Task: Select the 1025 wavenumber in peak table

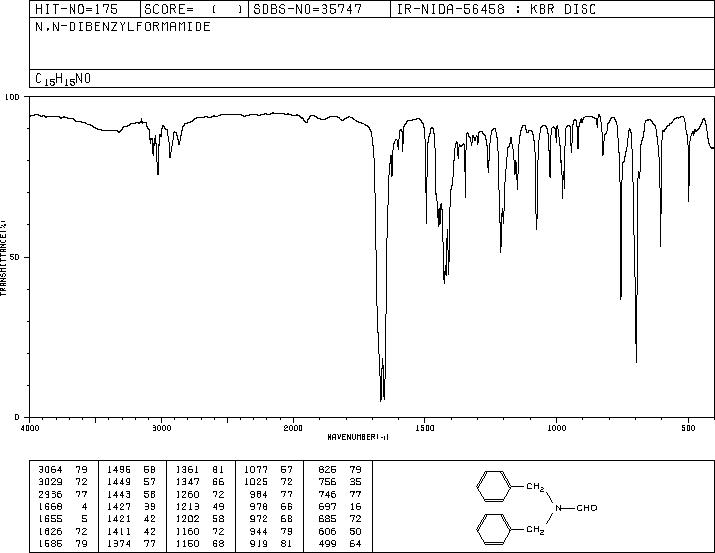Action: [x=256, y=482]
